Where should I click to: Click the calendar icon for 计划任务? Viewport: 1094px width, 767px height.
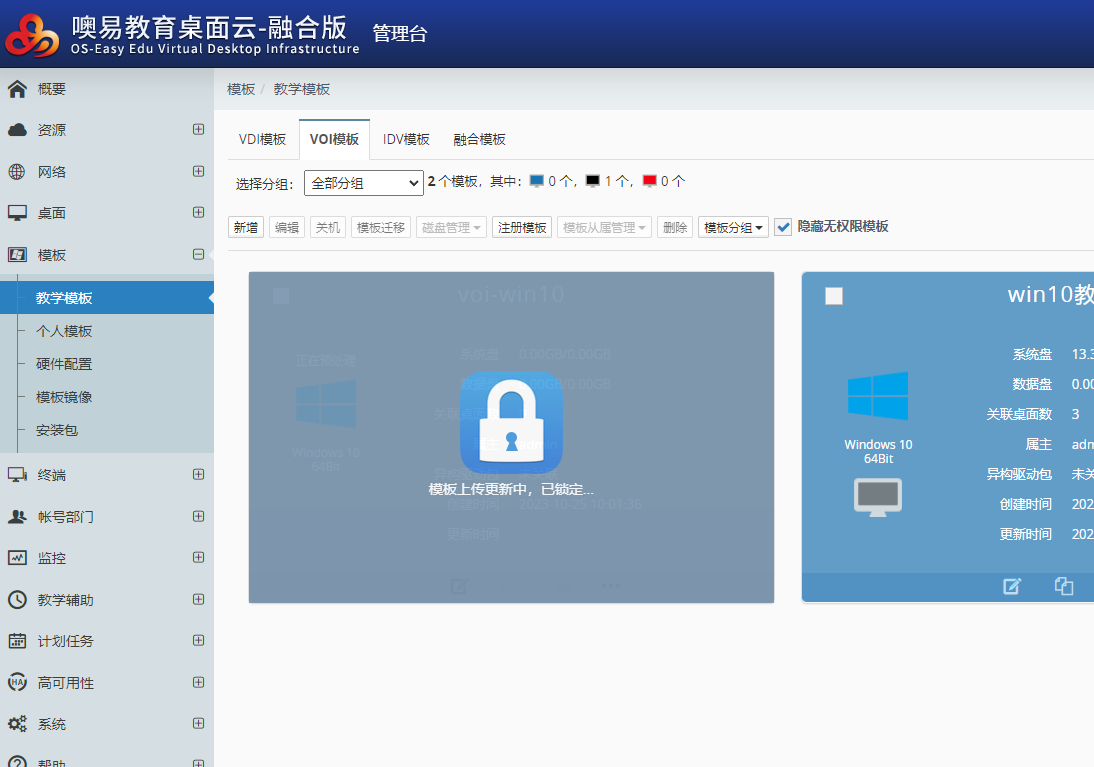17,641
